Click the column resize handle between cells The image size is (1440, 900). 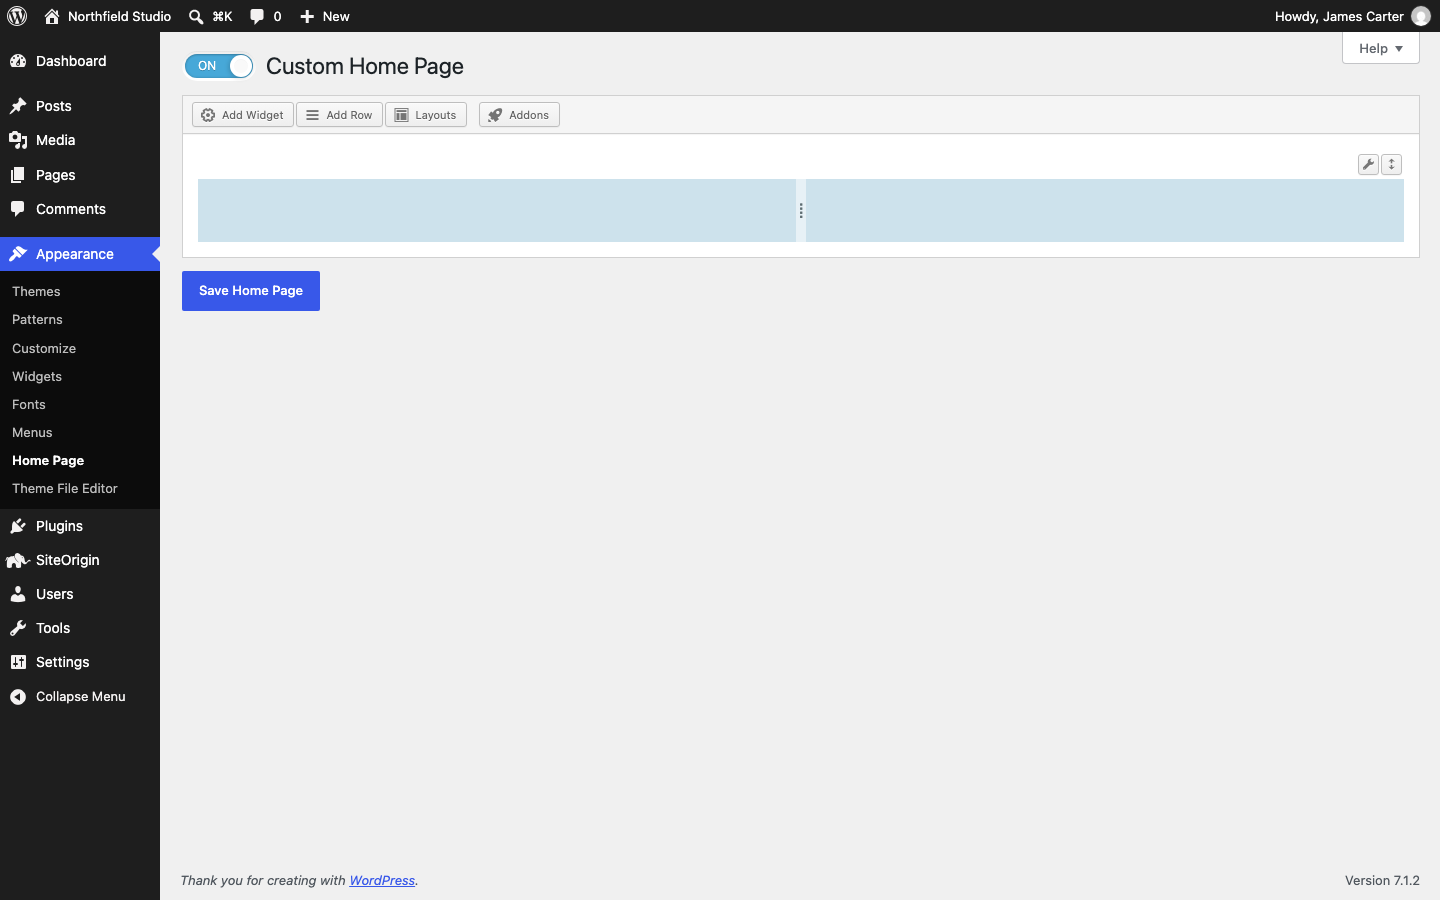801,211
